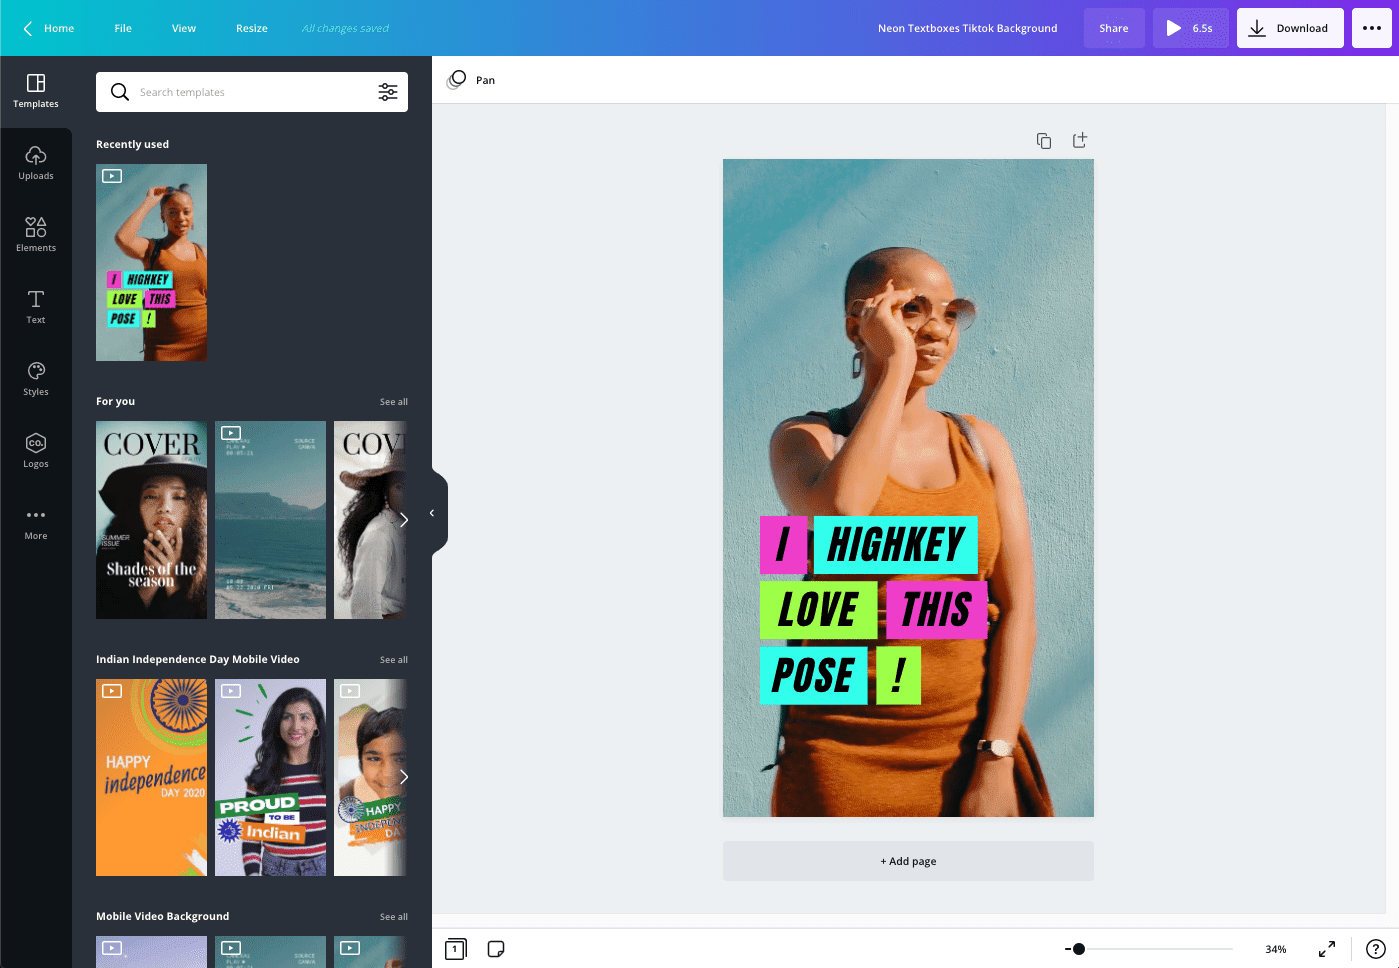The width and height of the screenshot is (1399, 968).
Task: Open the Uploads panel
Action: click(x=35, y=163)
